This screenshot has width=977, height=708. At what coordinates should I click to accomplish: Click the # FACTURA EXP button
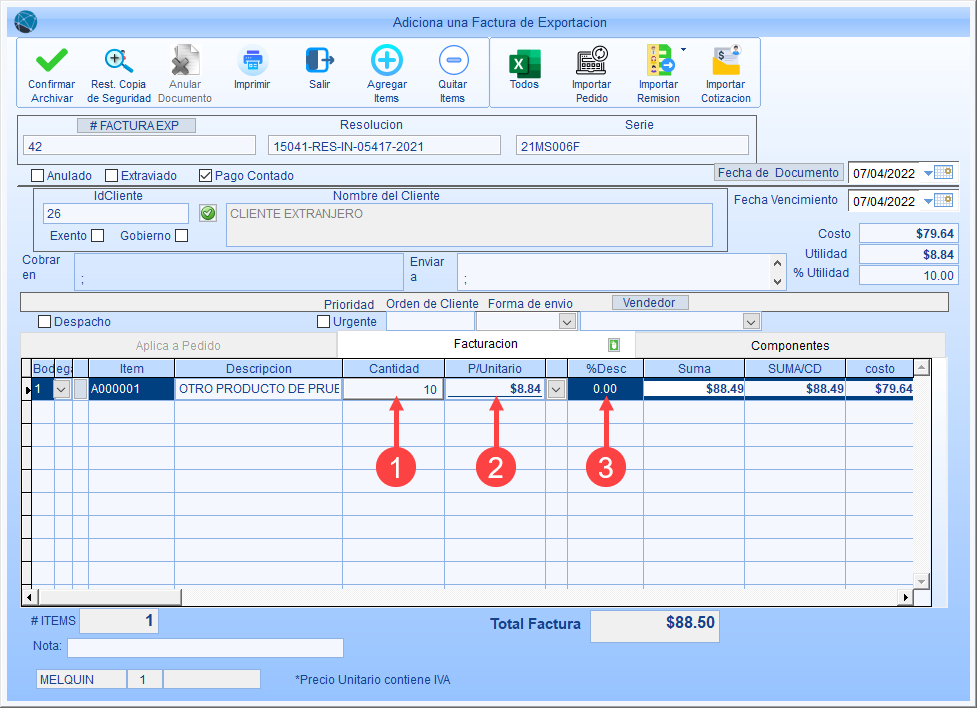pyautogui.click(x=136, y=125)
